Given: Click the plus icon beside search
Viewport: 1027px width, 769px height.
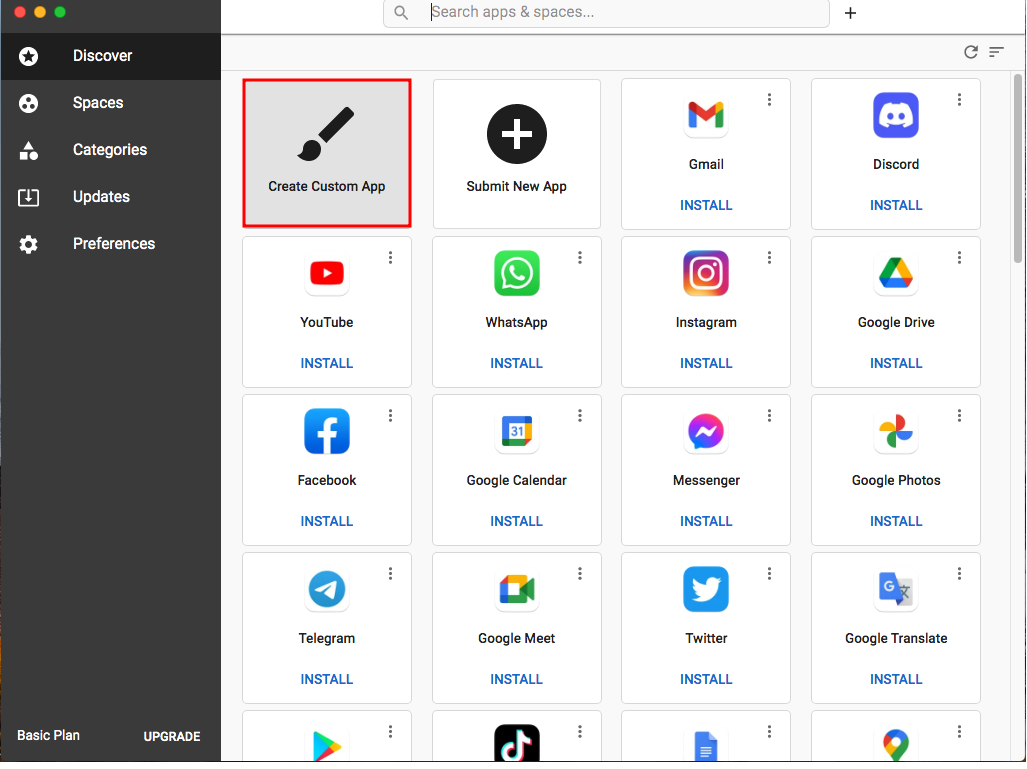Looking at the screenshot, I should pyautogui.click(x=850, y=13).
